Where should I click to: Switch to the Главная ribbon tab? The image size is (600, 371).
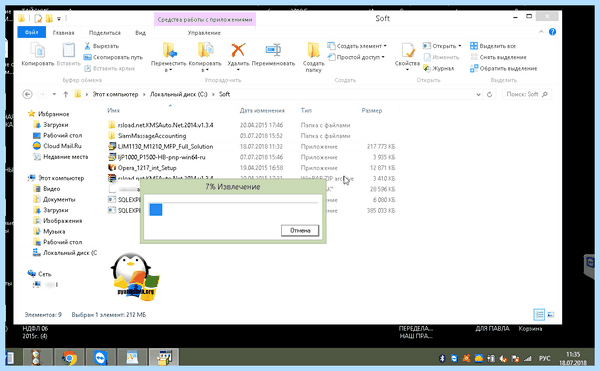pyautogui.click(x=64, y=33)
